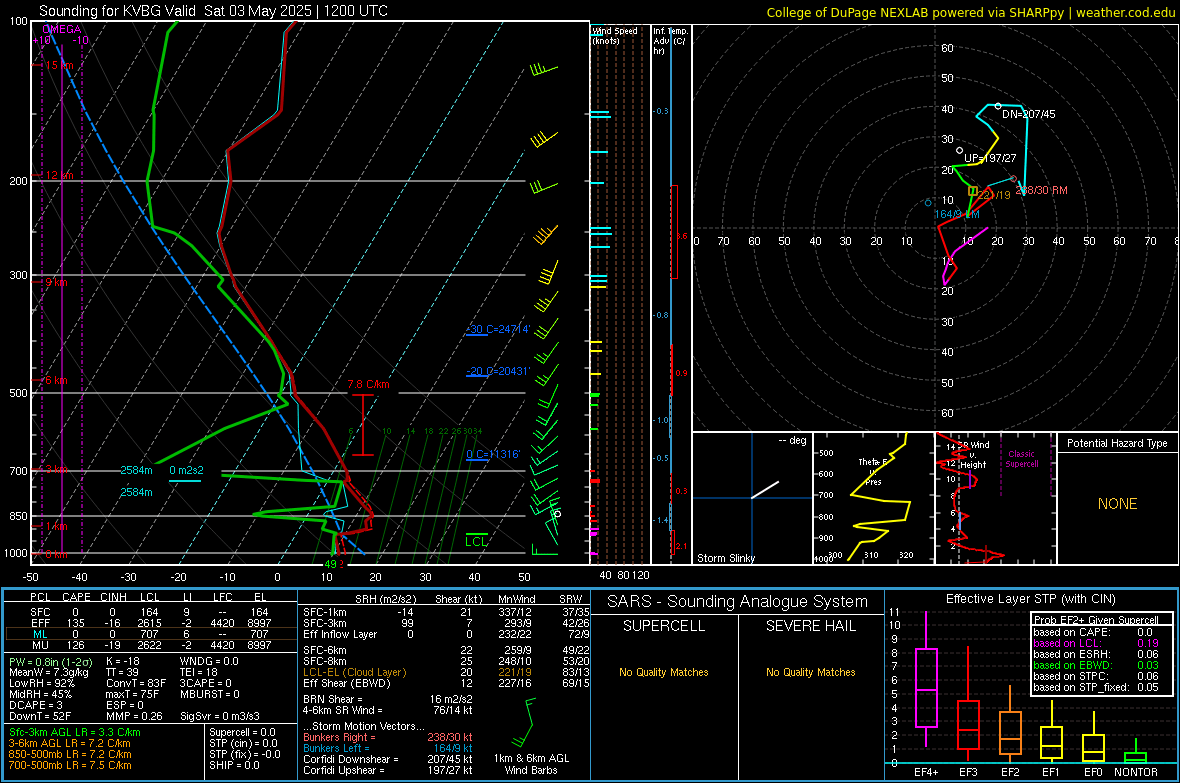Click the '9 km' height marker
Image resolution: width=1180 pixels, height=783 pixels.
pos(56,282)
